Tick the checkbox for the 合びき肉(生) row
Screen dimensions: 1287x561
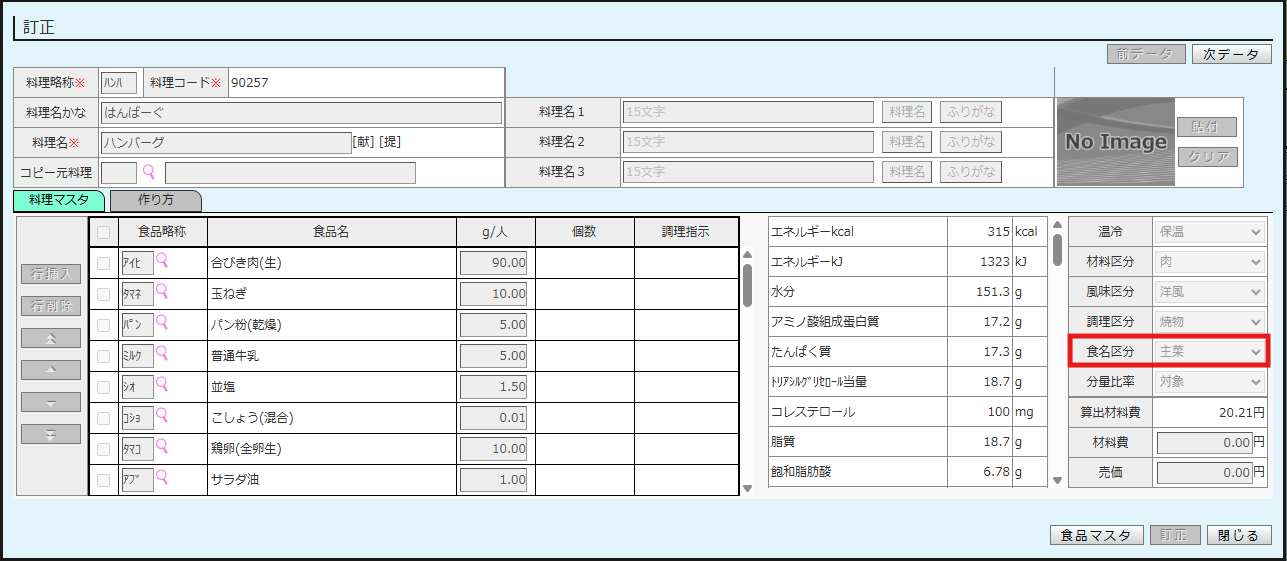[104, 263]
